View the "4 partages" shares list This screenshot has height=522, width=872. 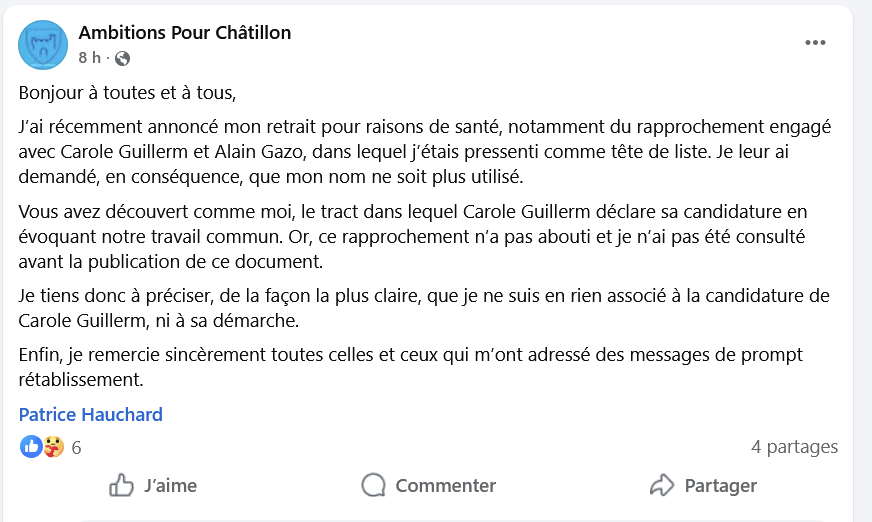[794, 447]
